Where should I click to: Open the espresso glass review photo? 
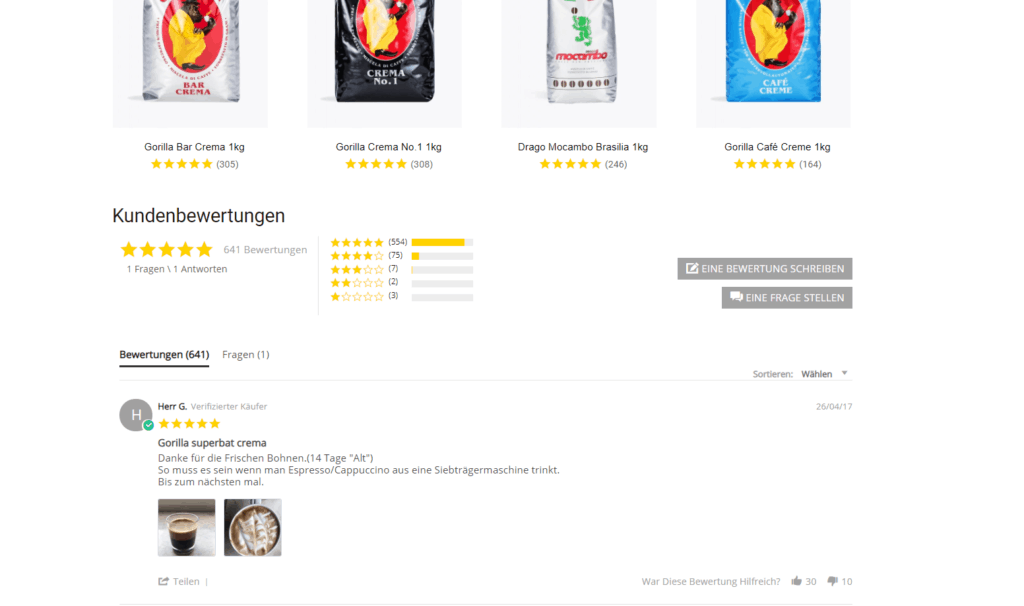(187, 528)
